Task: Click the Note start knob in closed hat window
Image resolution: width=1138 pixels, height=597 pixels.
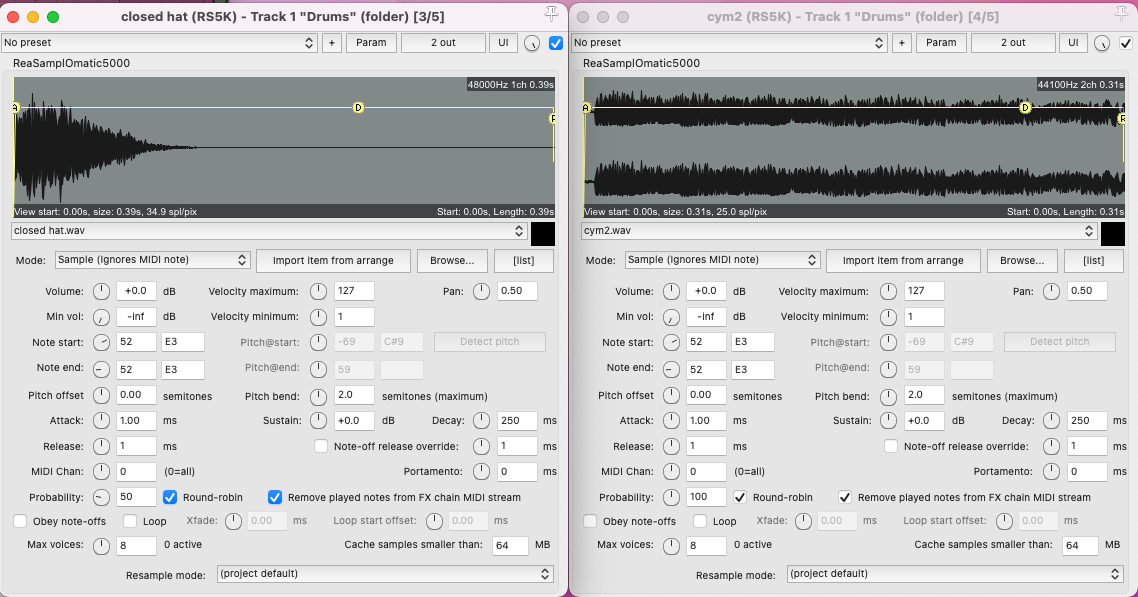Action: pos(102,342)
